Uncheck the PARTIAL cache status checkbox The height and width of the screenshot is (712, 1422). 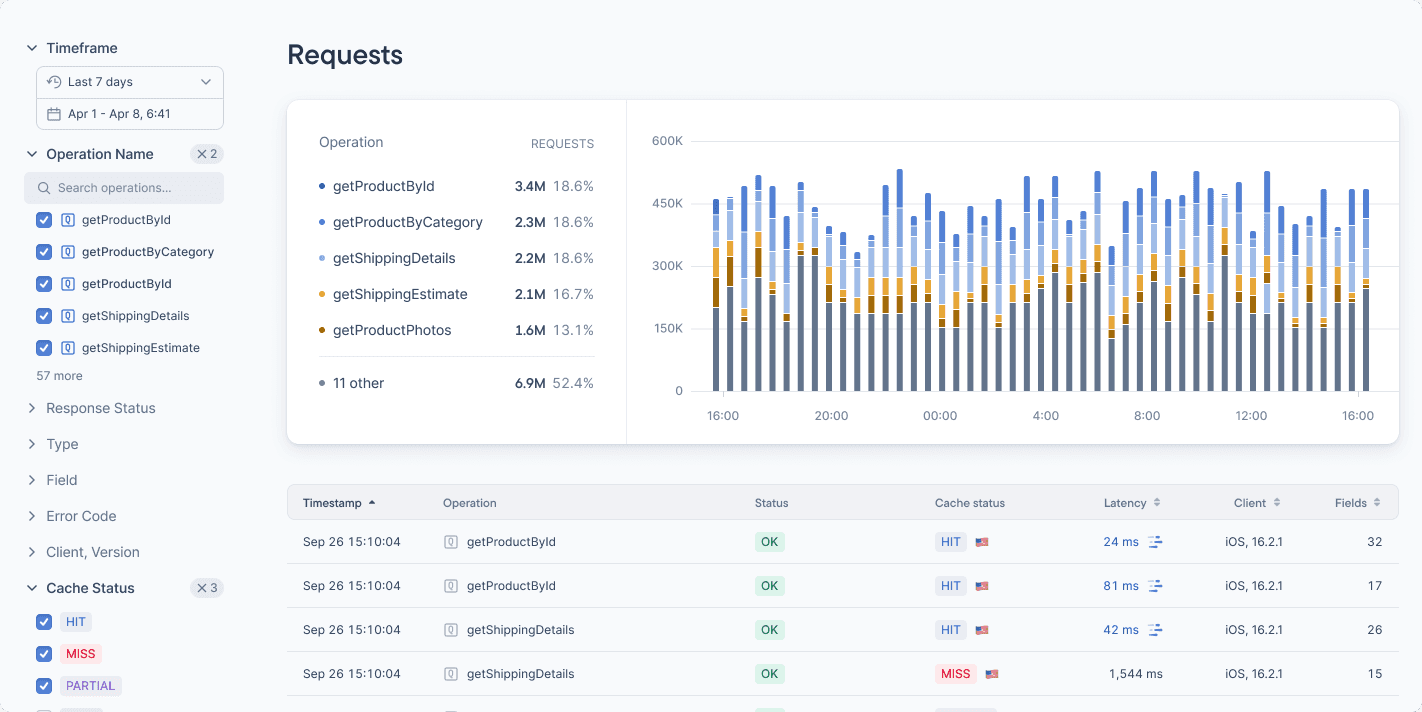tap(44, 686)
